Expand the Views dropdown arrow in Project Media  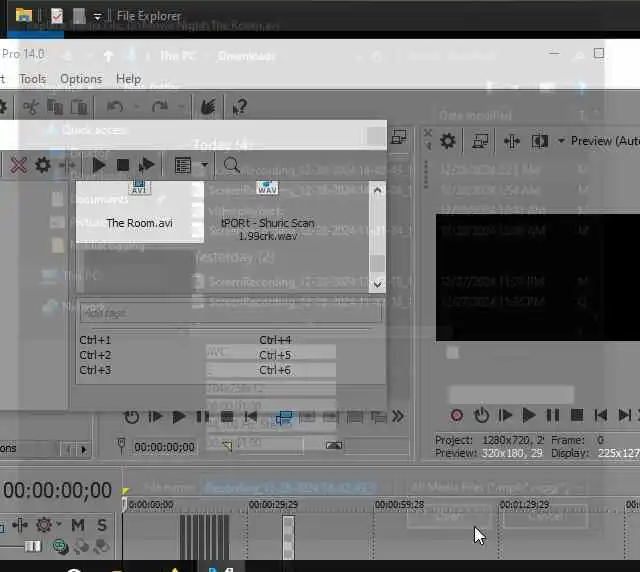tap(204, 165)
